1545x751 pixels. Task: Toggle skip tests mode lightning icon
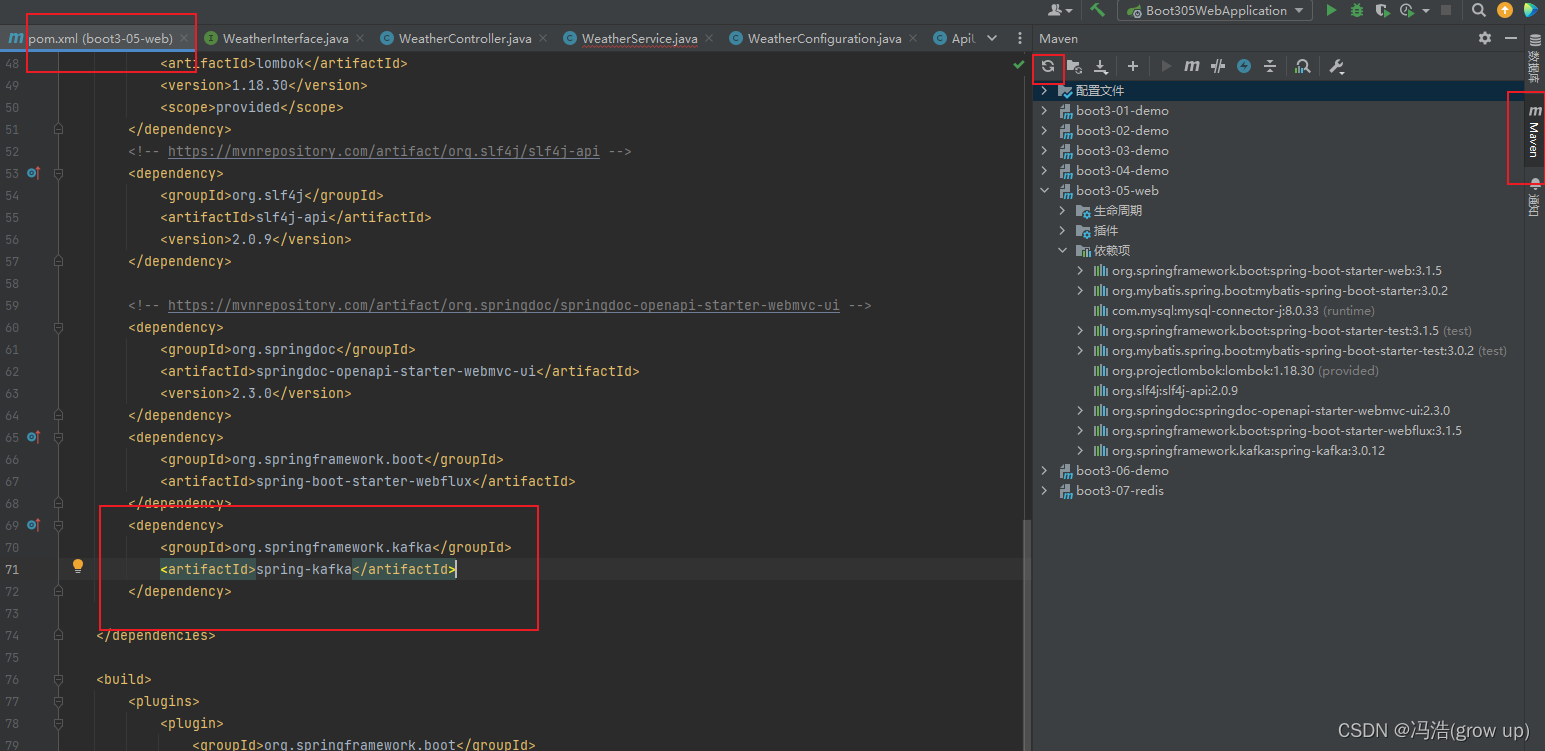(1244, 66)
